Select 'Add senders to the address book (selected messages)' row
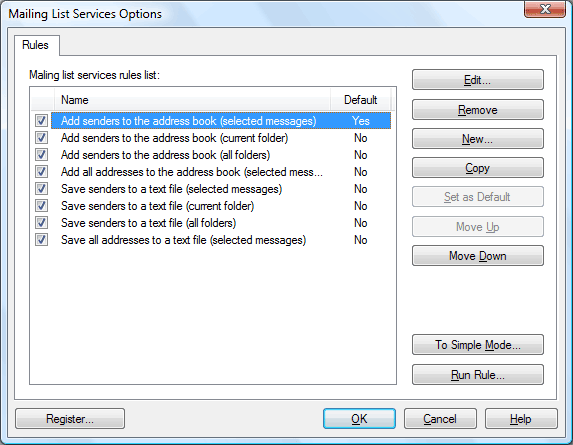The image size is (573, 445). (221, 121)
